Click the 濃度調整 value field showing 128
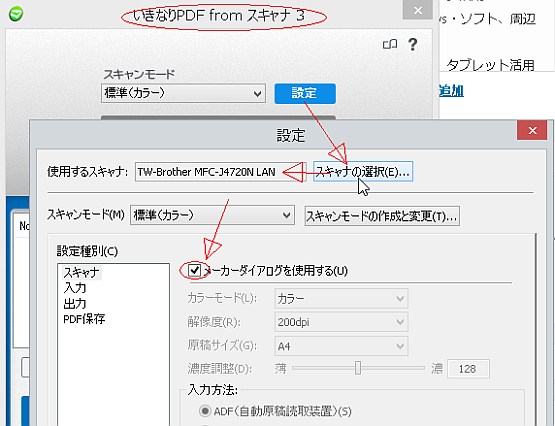This screenshot has height=426, width=555. click(x=468, y=369)
